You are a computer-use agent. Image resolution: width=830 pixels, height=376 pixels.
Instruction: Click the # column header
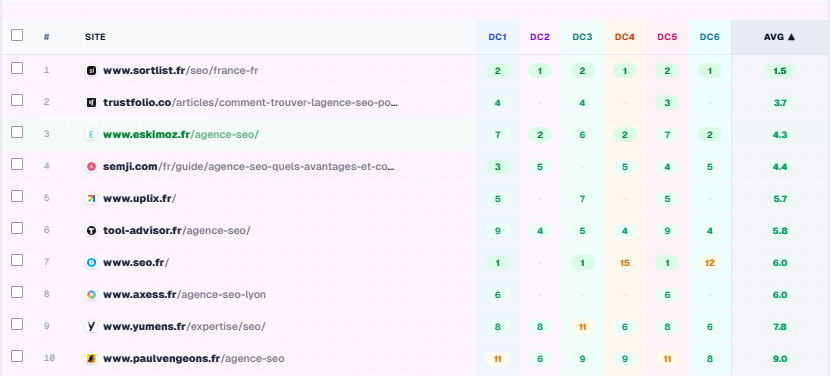[47, 37]
